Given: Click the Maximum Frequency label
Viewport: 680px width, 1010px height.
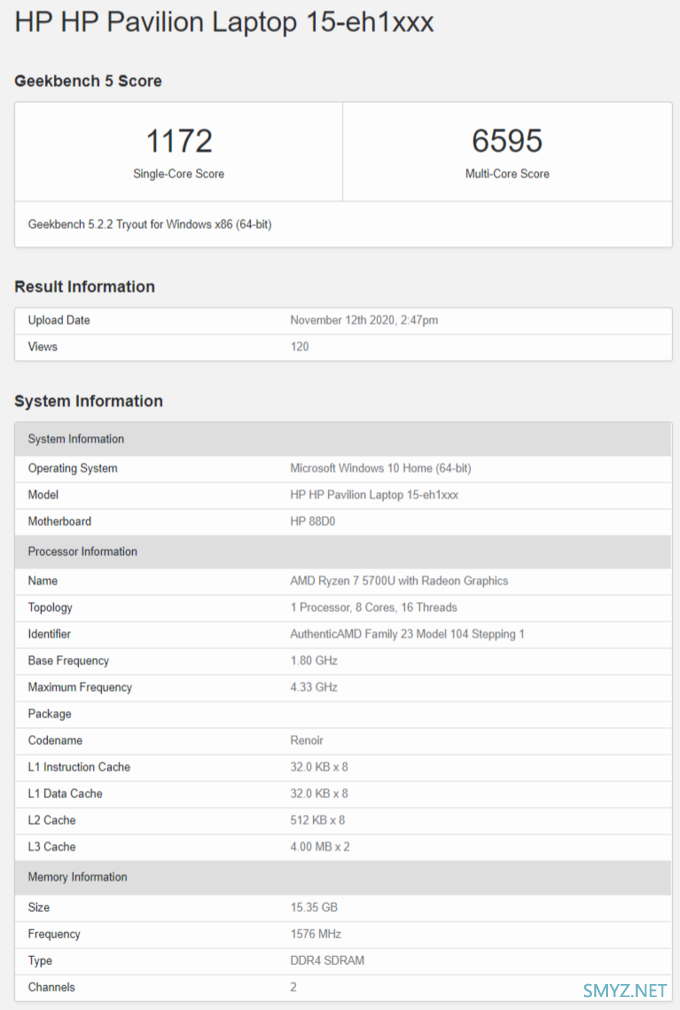Looking at the screenshot, I should point(80,687).
